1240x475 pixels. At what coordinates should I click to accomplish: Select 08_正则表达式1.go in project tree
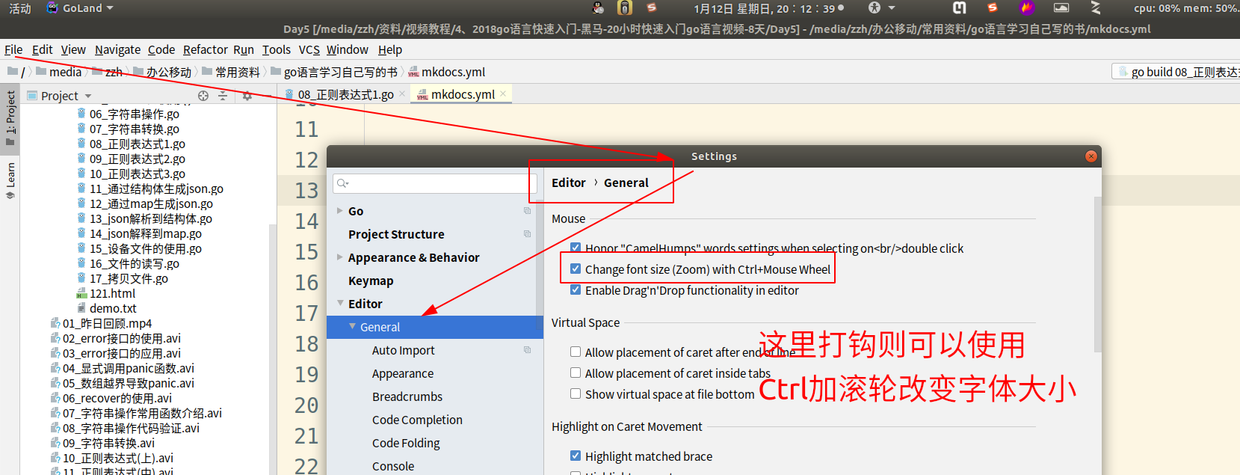pyautogui.click(x=137, y=144)
